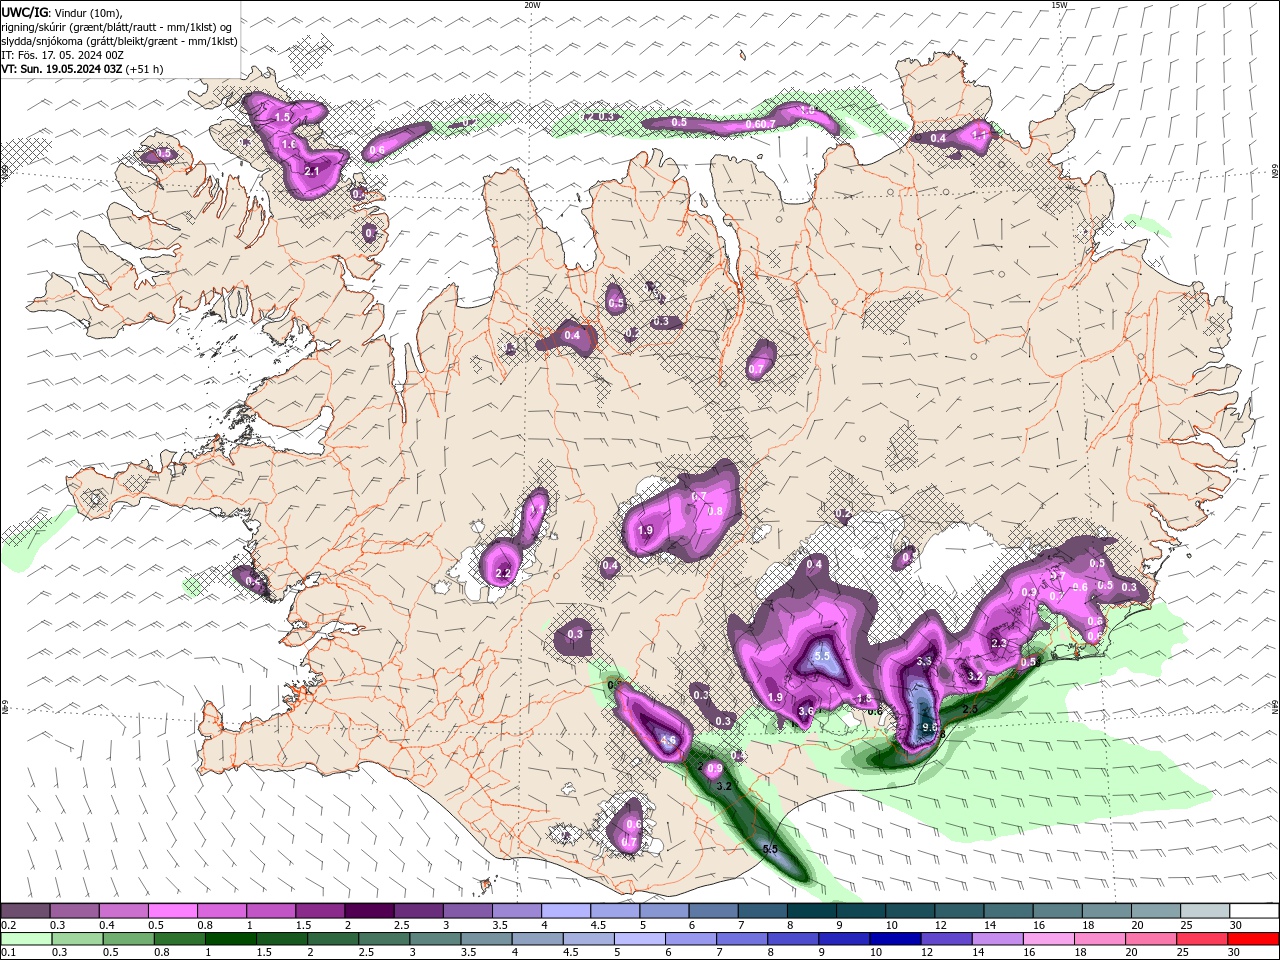
Task: Click the 9.8 precipitation maximum on map
Action: click(930, 728)
